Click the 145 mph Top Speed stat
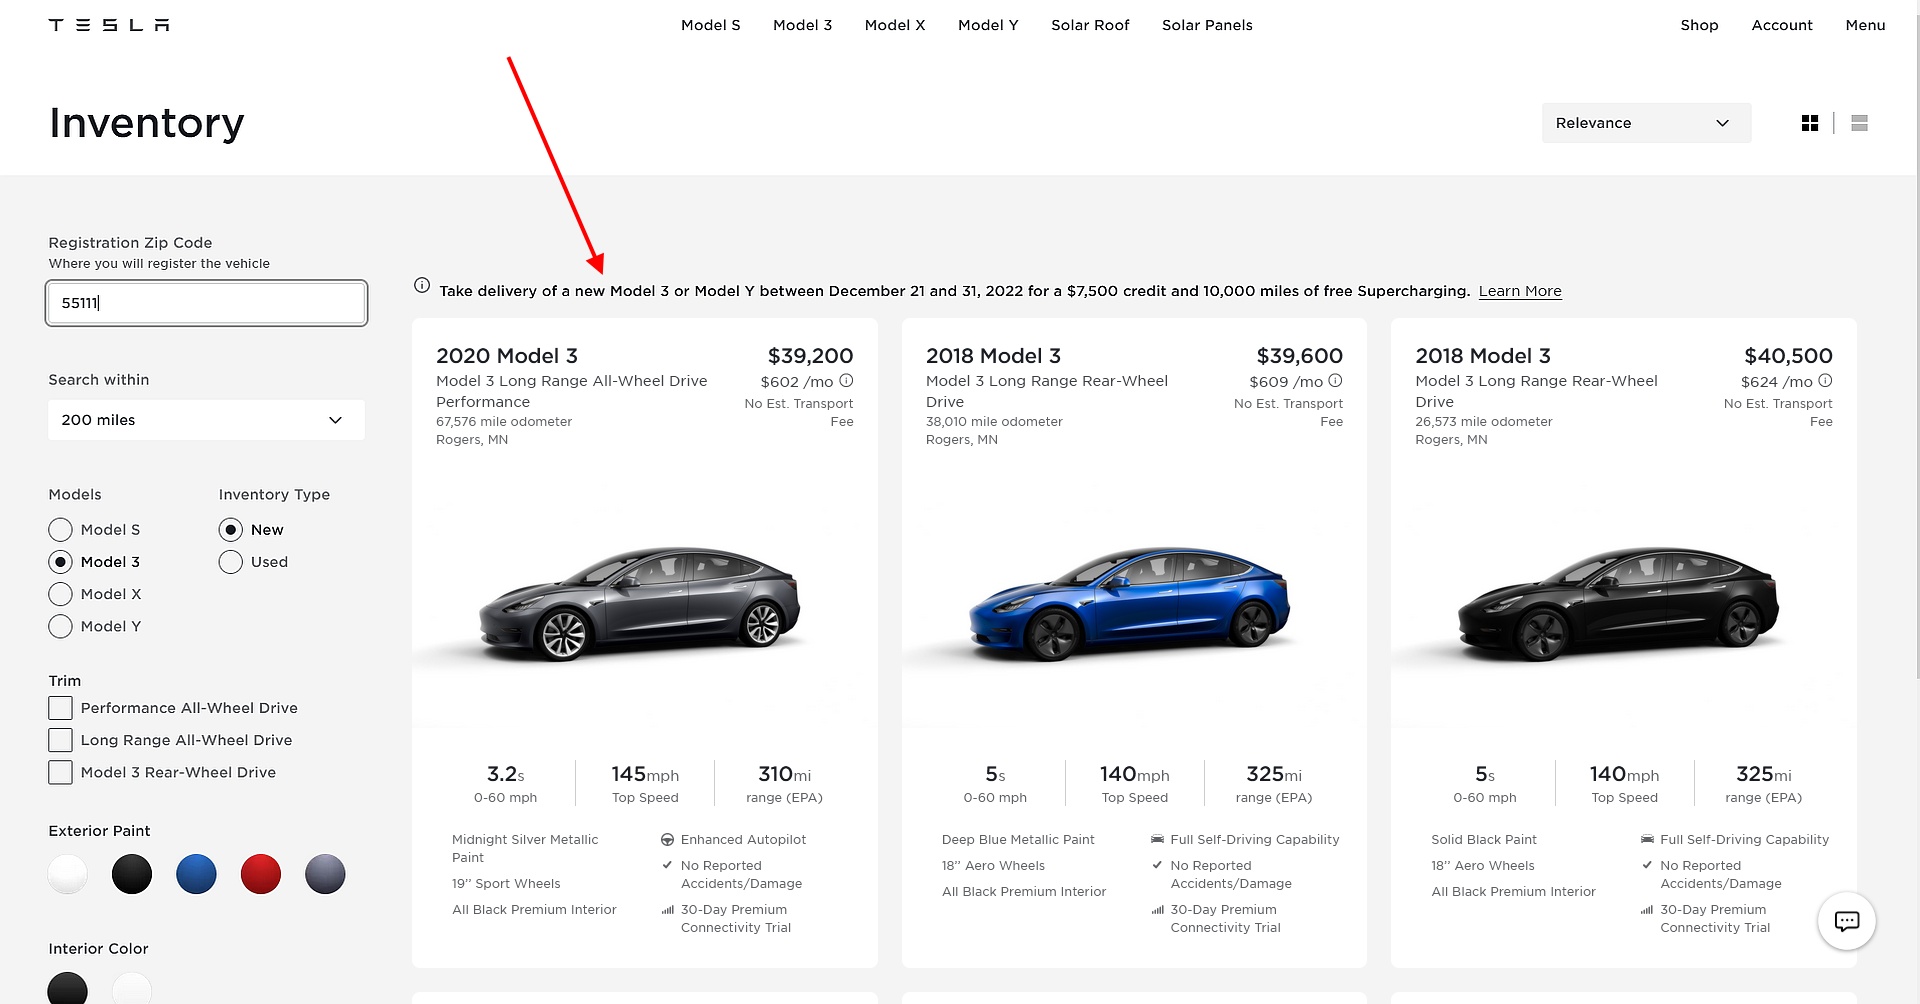1920x1004 pixels. point(645,784)
